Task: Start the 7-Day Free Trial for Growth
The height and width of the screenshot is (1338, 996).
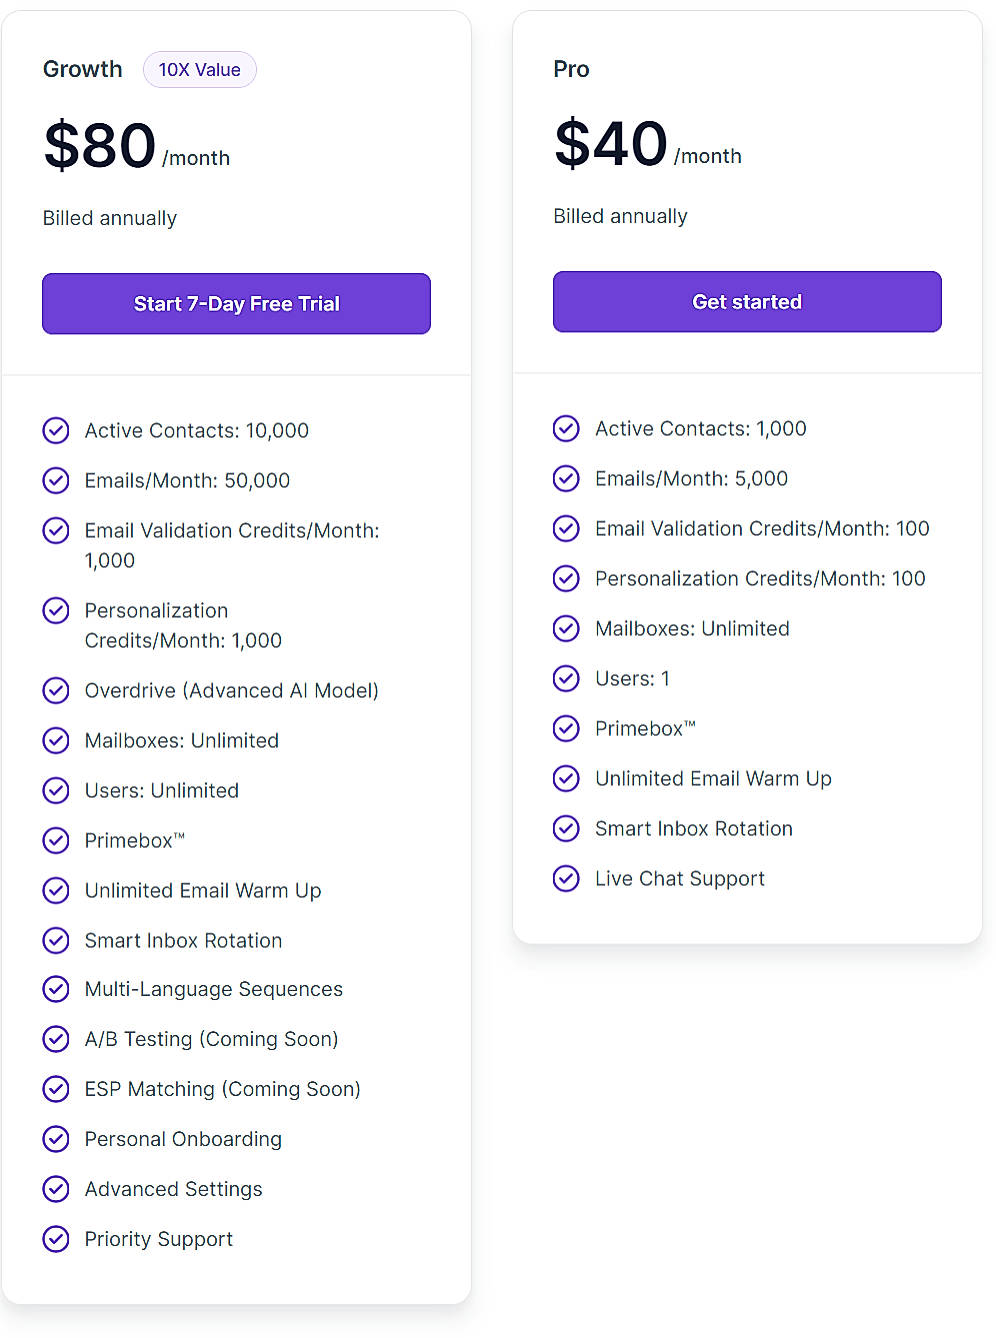Action: 236,303
